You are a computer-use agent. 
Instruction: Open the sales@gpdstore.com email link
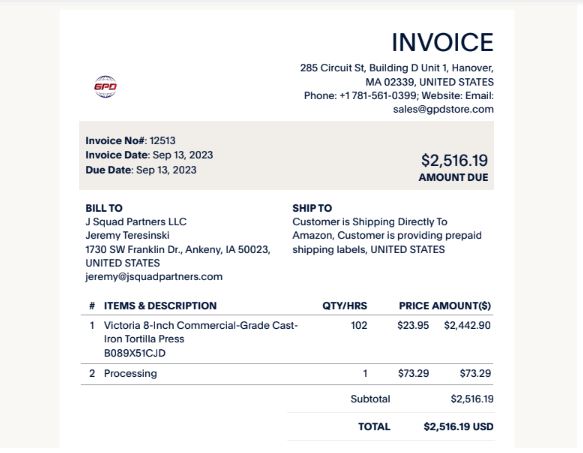click(x=443, y=109)
